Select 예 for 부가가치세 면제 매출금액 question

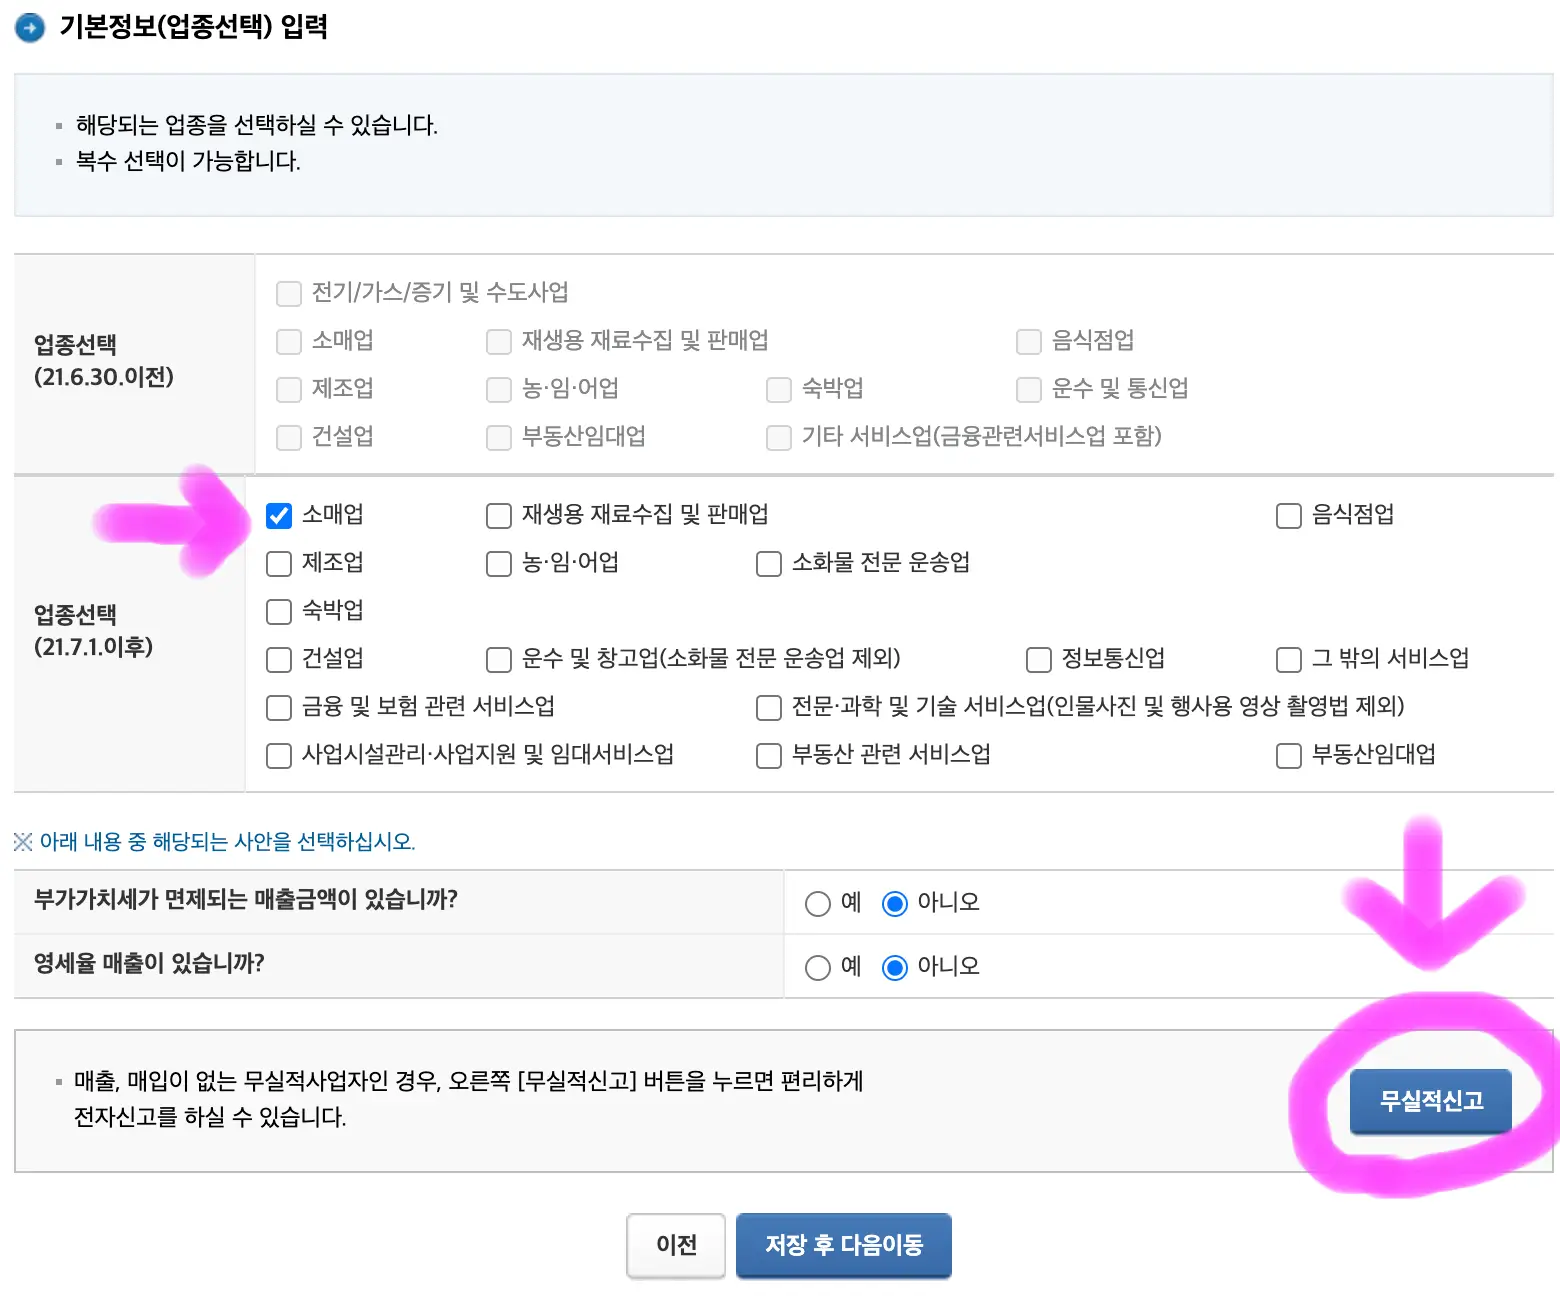tap(818, 902)
